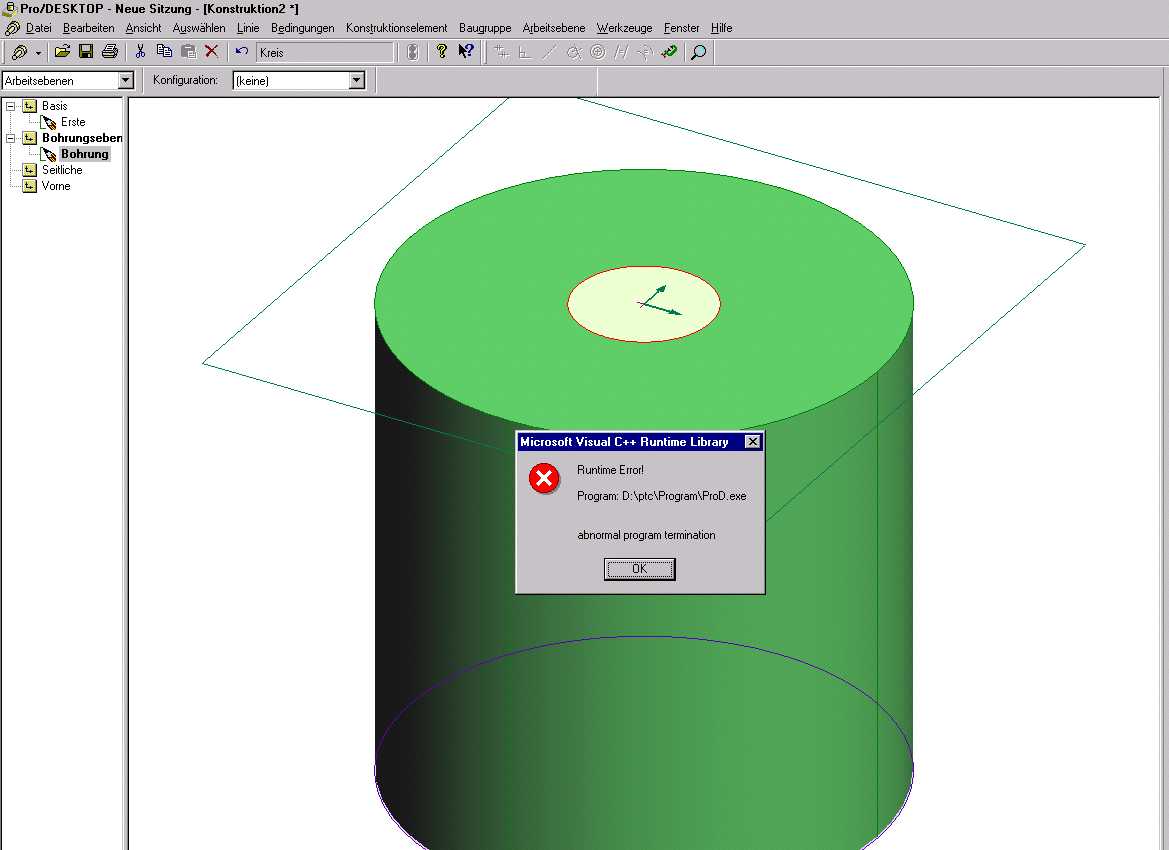Open the Baugruppe menu
The width and height of the screenshot is (1169, 850).
coord(485,28)
